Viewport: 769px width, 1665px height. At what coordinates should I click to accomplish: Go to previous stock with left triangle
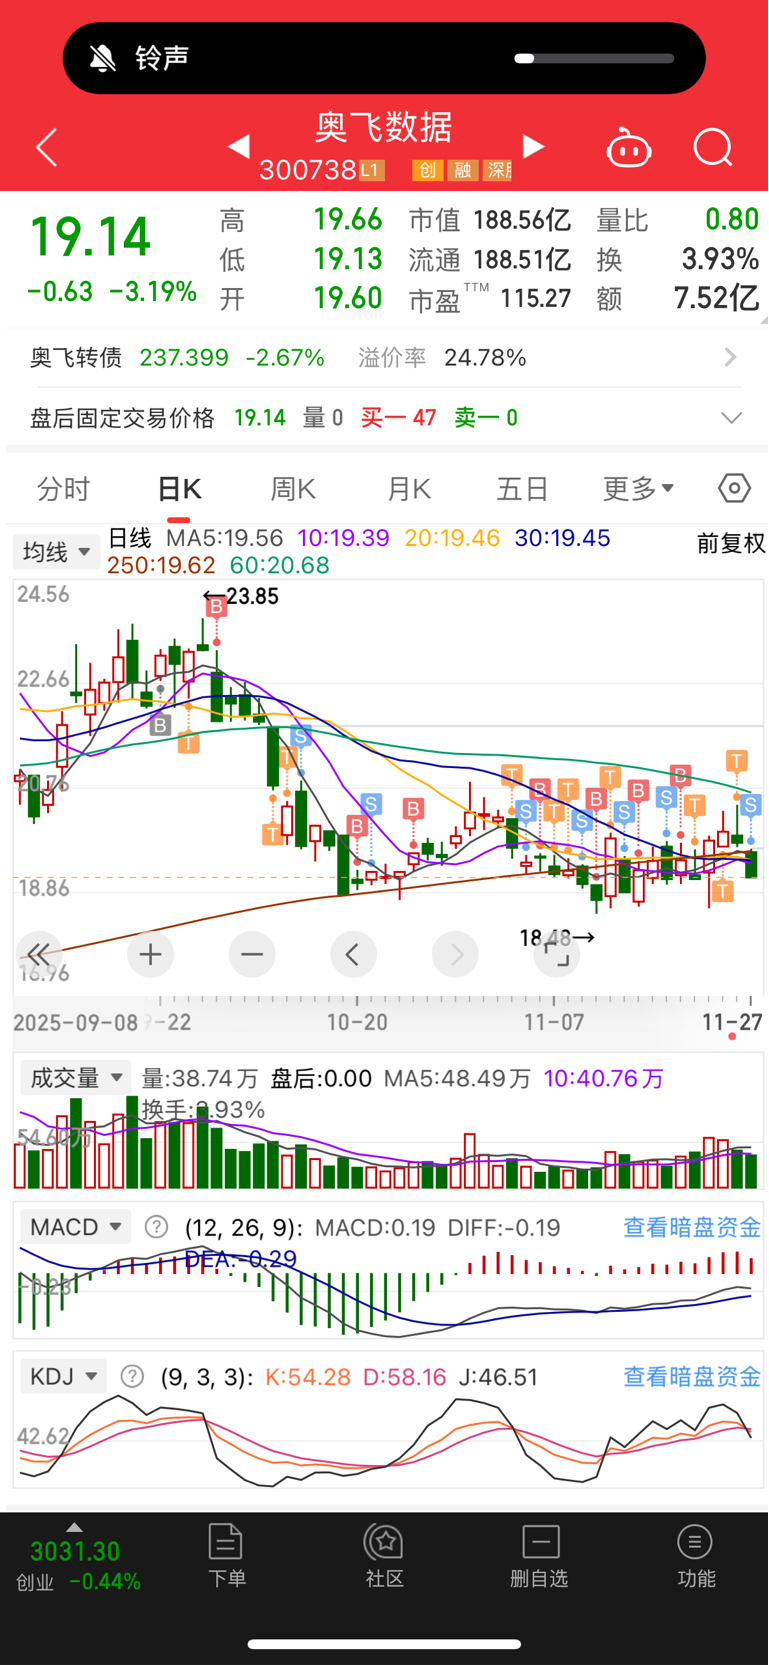pyautogui.click(x=239, y=147)
